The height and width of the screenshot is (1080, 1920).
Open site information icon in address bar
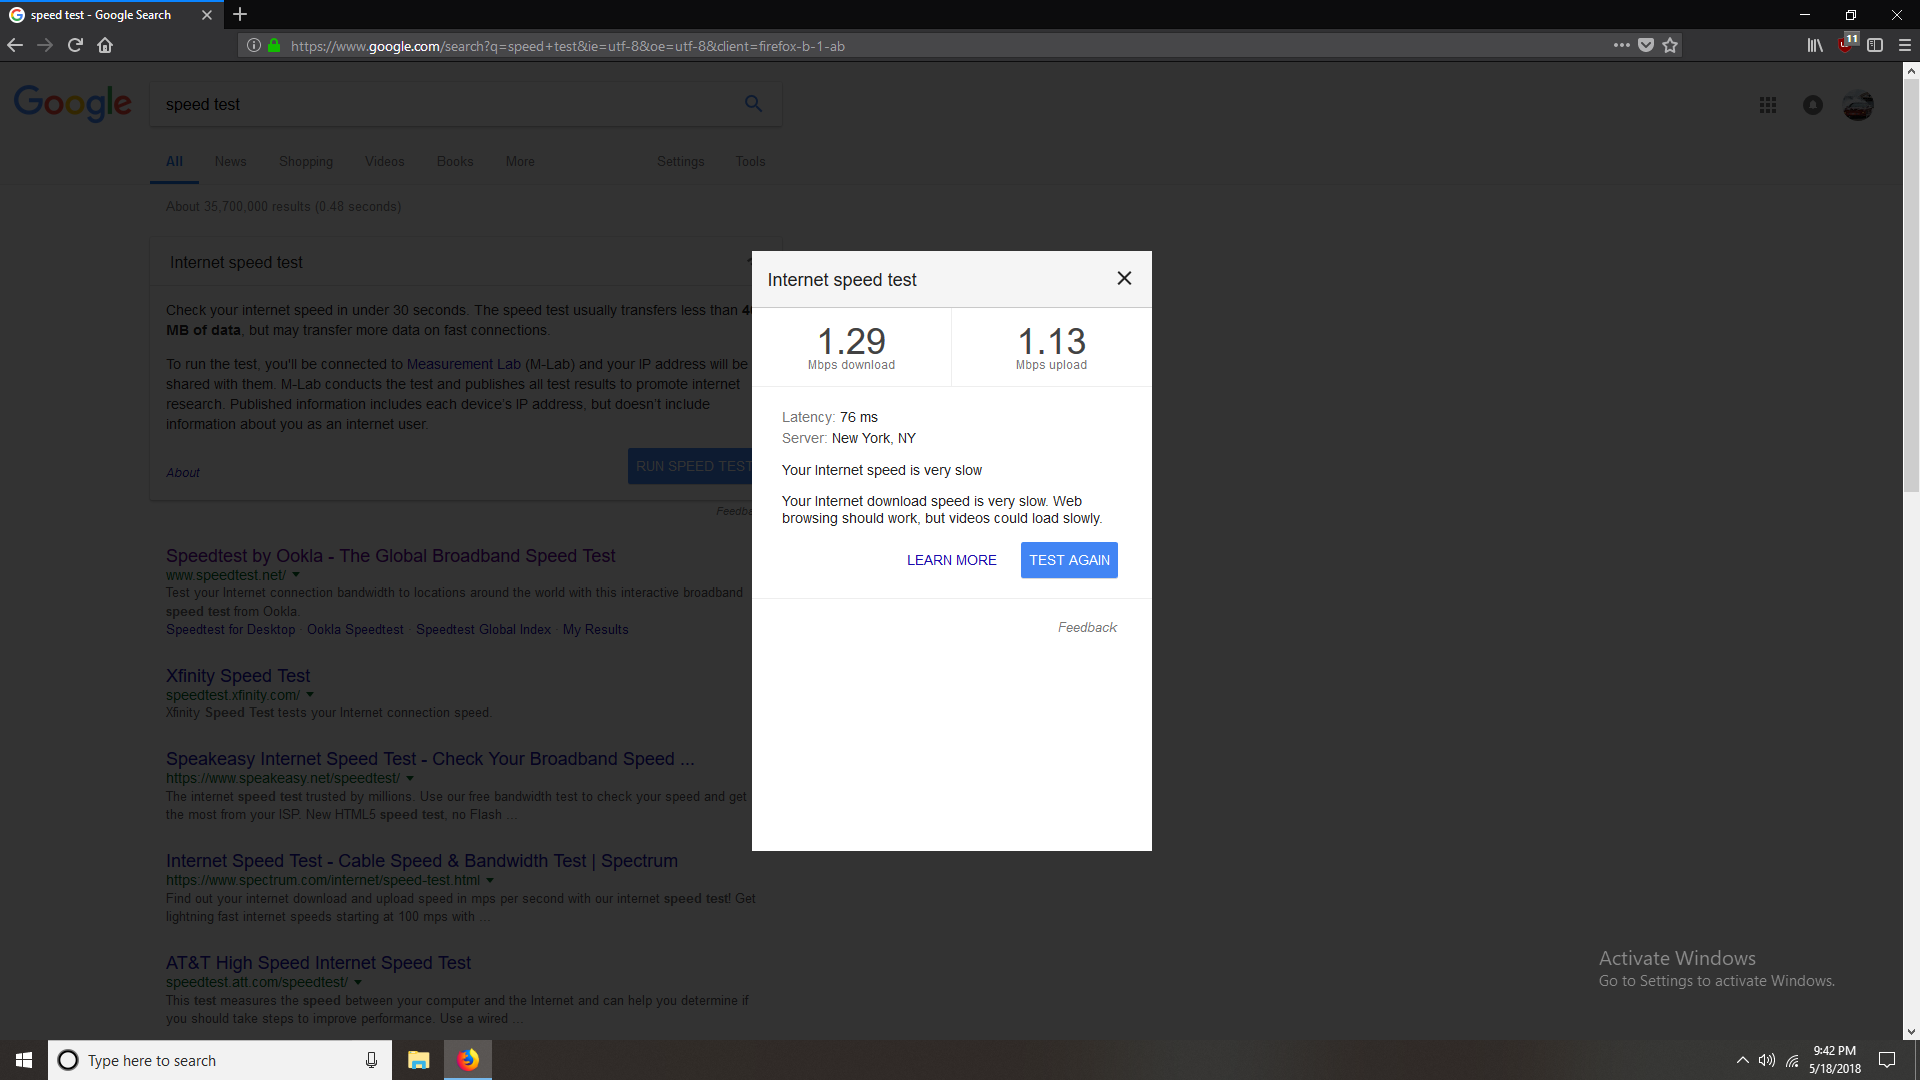(x=254, y=45)
